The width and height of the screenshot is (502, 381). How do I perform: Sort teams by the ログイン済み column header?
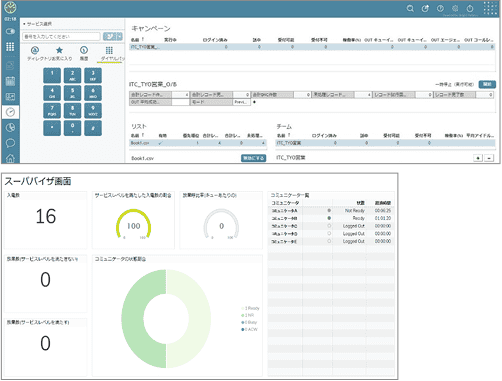click(324, 136)
